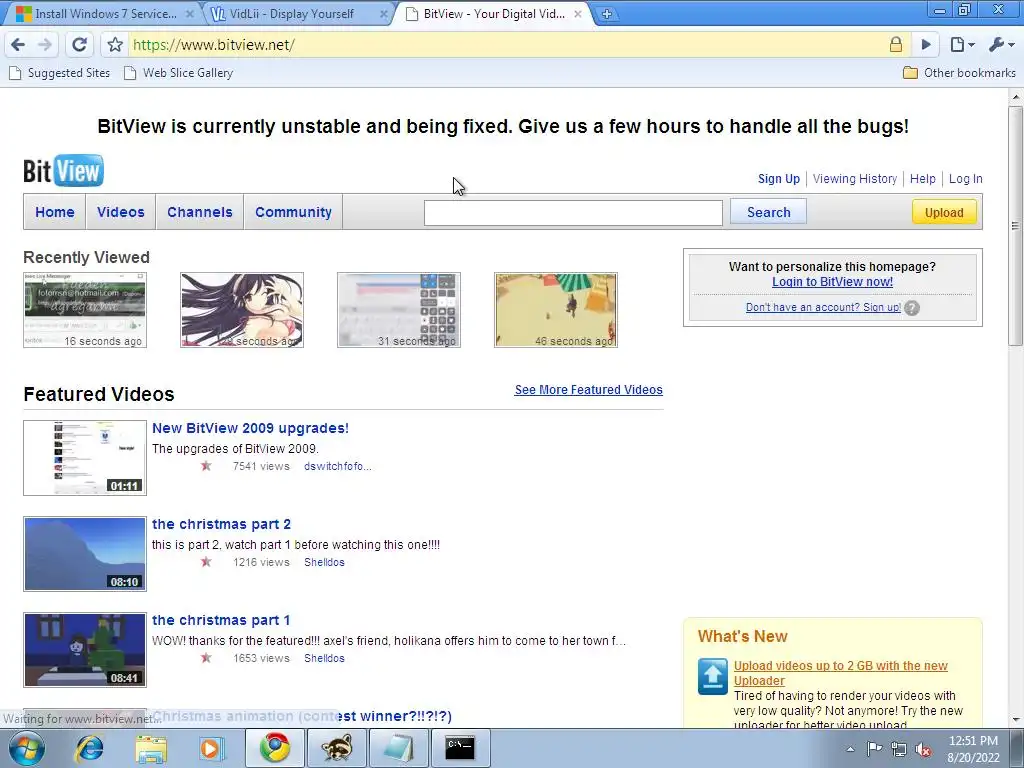Open Windows Explorer folder on taskbar
The height and width of the screenshot is (768, 1024).
pos(151,748)
